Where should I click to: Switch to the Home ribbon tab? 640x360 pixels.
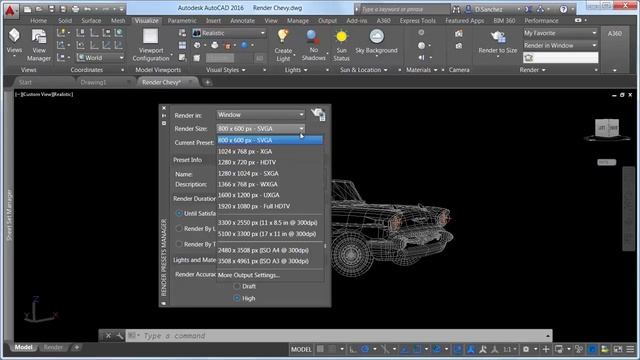38,20
